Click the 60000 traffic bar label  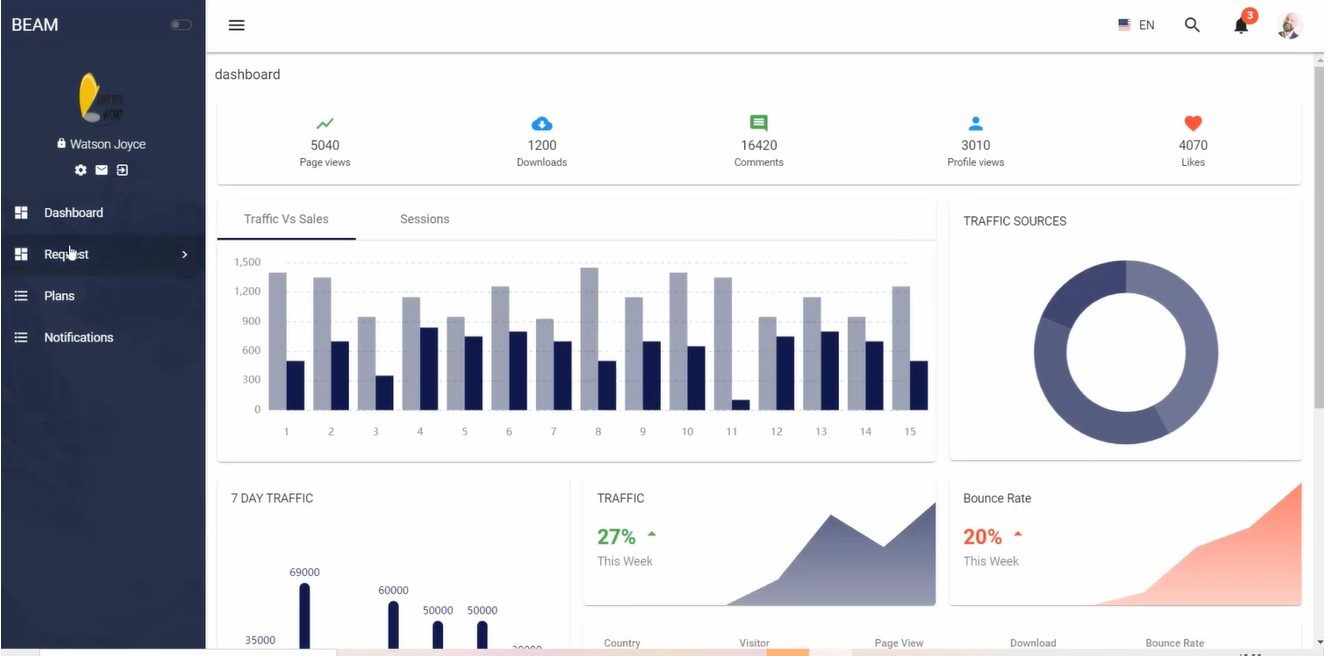tap(393, 590)
